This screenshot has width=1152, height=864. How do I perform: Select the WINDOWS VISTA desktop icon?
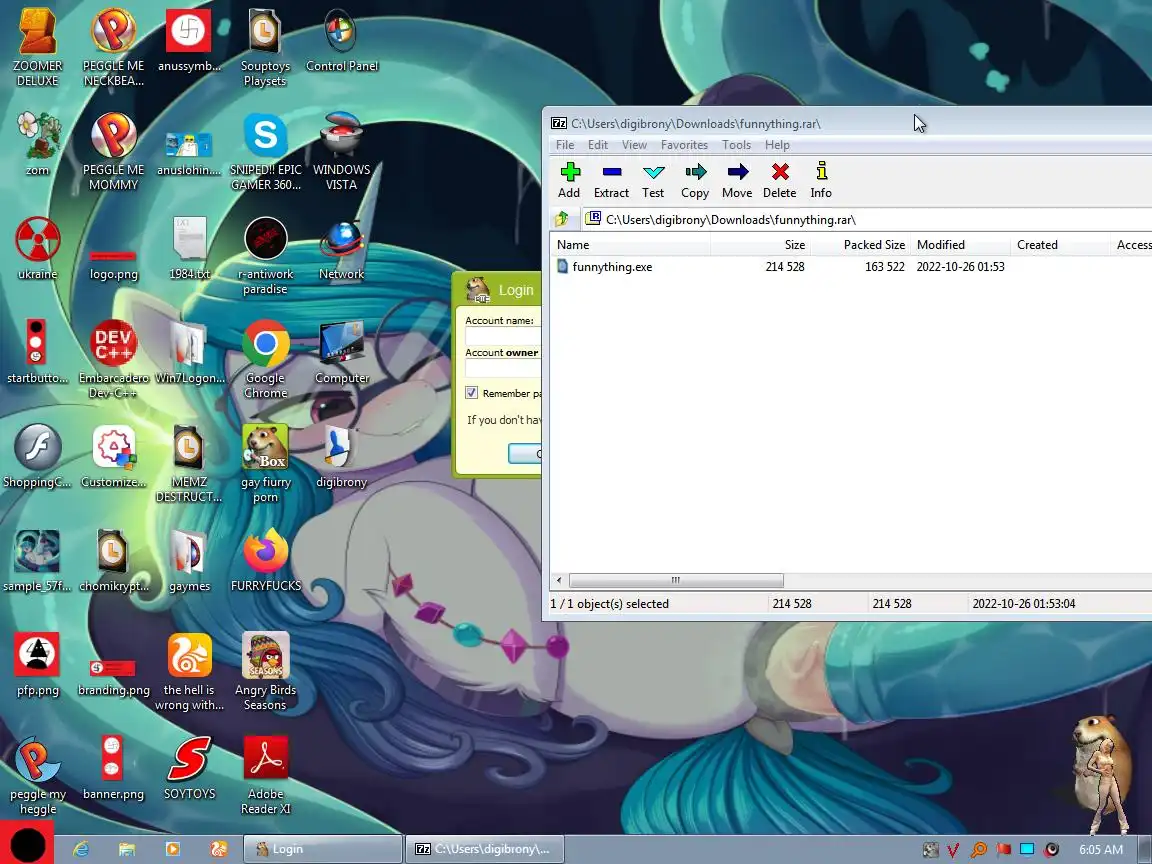pyautogui.click(x=342, y=152)
